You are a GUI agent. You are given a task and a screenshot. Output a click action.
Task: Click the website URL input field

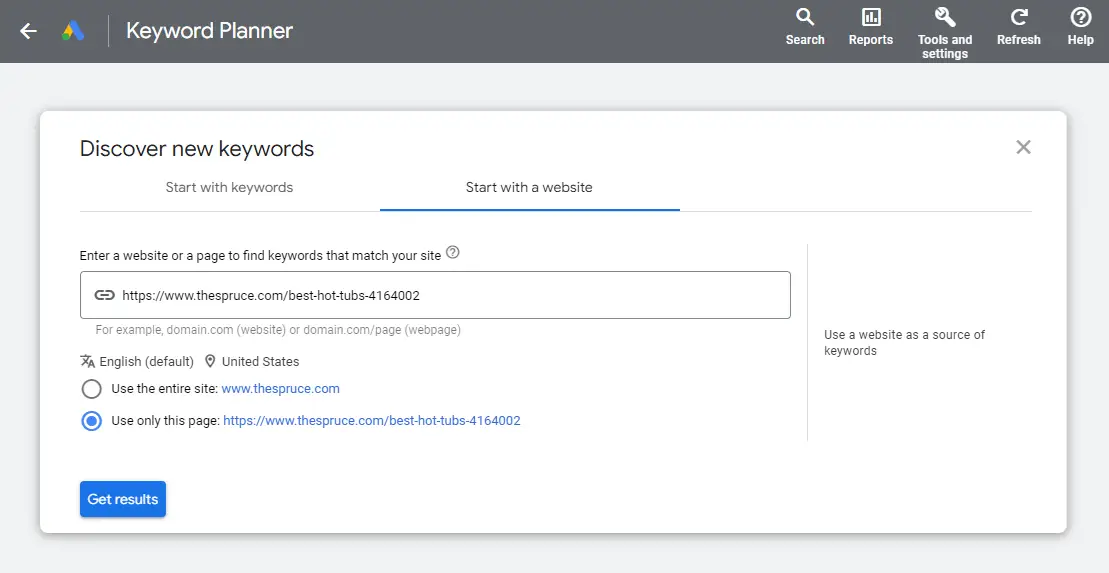coord(435,295)
